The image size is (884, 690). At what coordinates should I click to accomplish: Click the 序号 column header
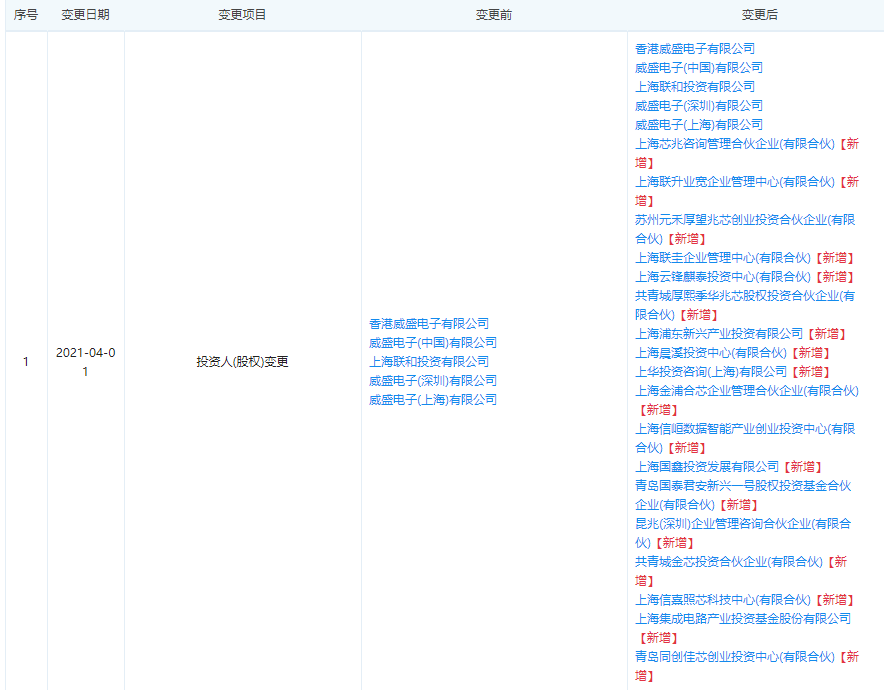[x=26, y=15]
